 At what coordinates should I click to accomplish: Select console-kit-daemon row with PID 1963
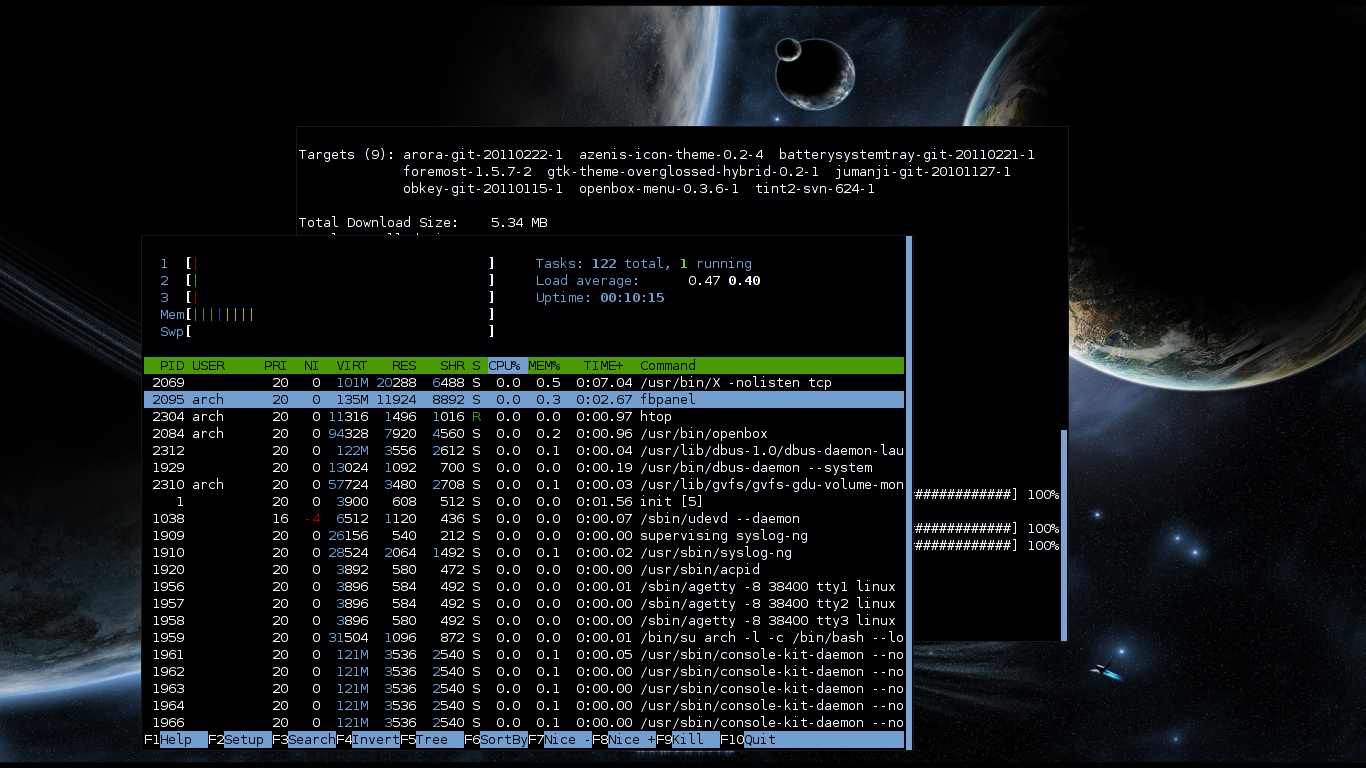(524, 689)
